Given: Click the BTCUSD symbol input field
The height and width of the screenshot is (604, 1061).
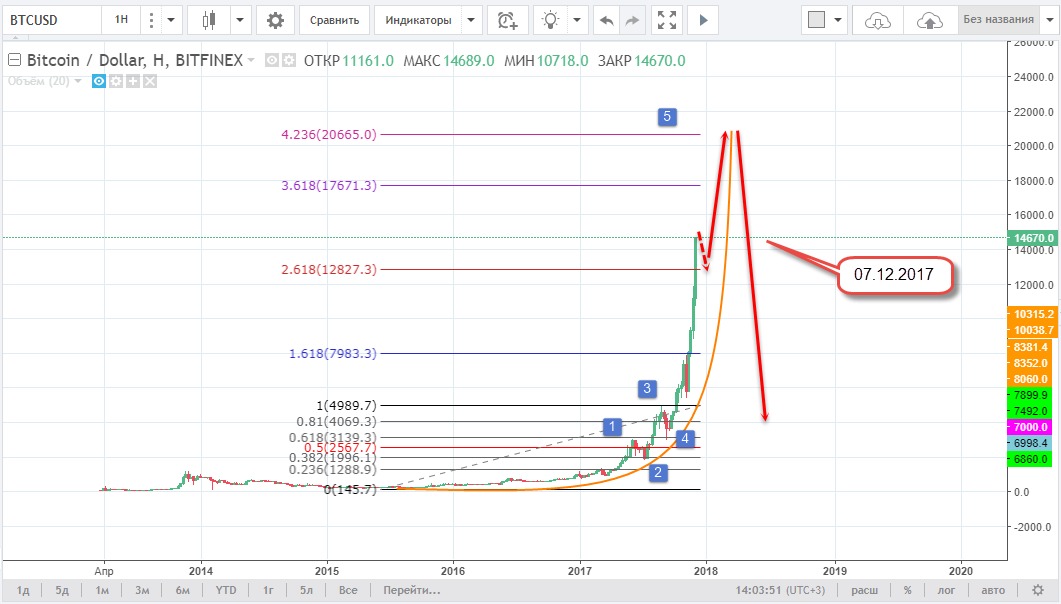Looking at the screenshot, I should tap(50, 20).
